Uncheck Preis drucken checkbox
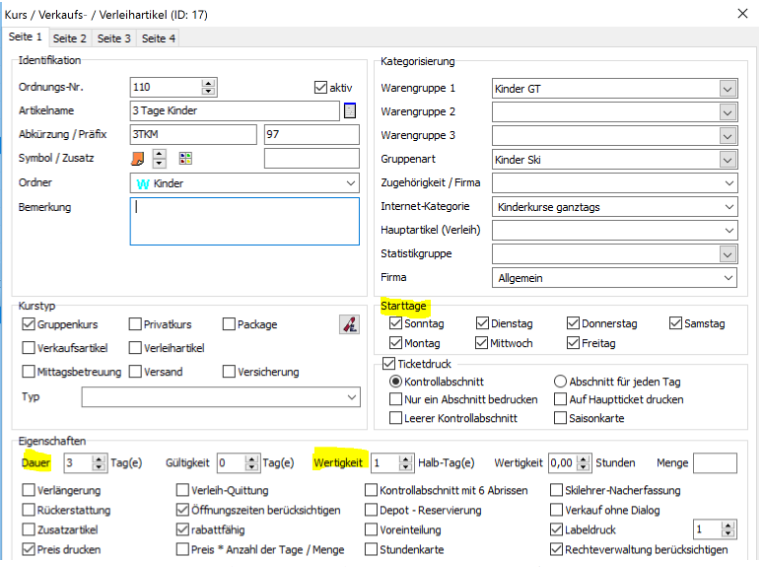 (29, 550)
